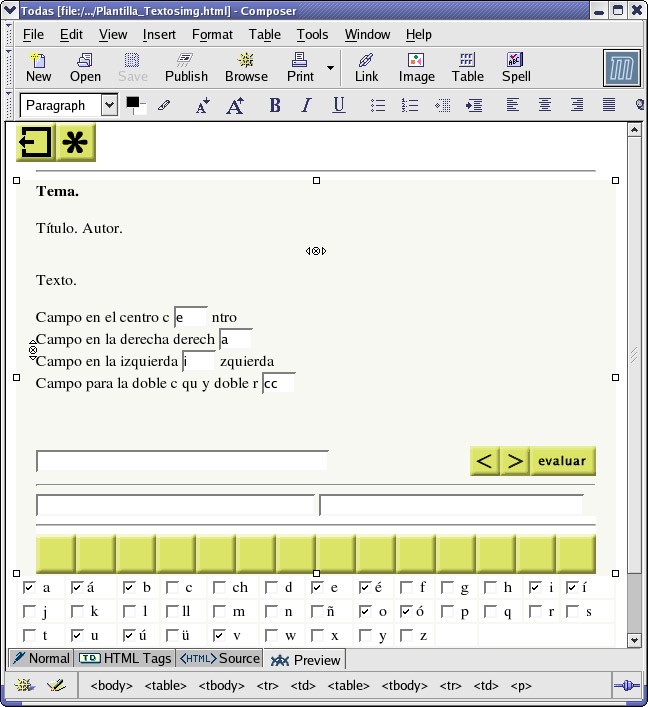
Task: Click the Publish toolbar icon
Action: pos(186,67)
